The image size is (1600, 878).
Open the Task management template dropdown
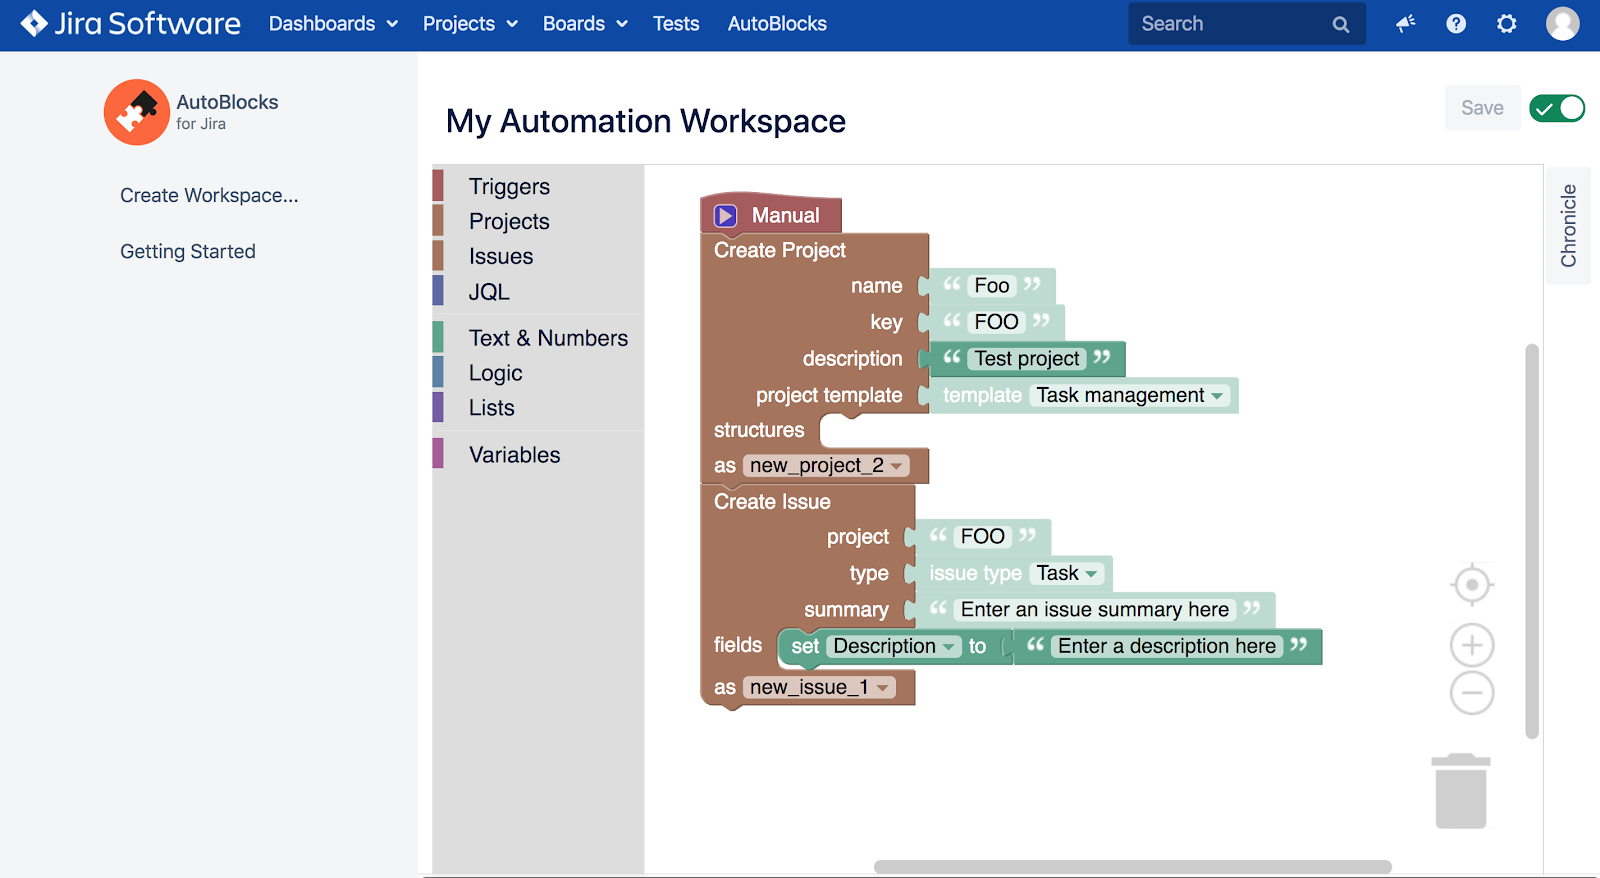coord(1130,395)
